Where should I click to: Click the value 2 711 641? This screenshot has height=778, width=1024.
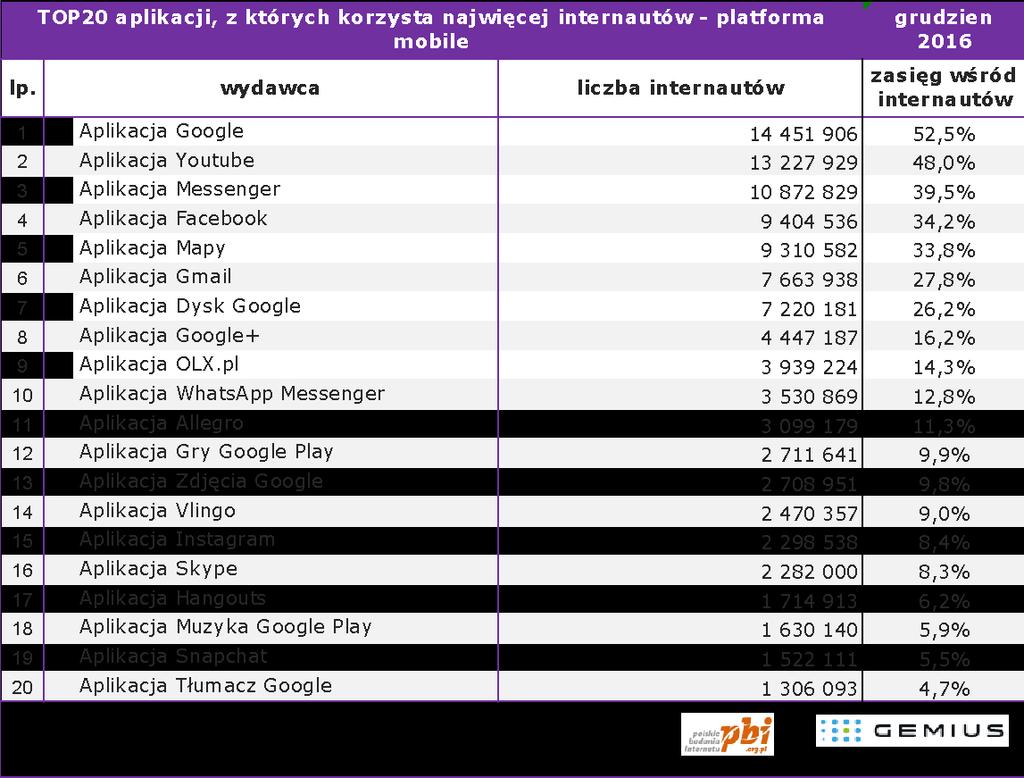click(808, 455)
